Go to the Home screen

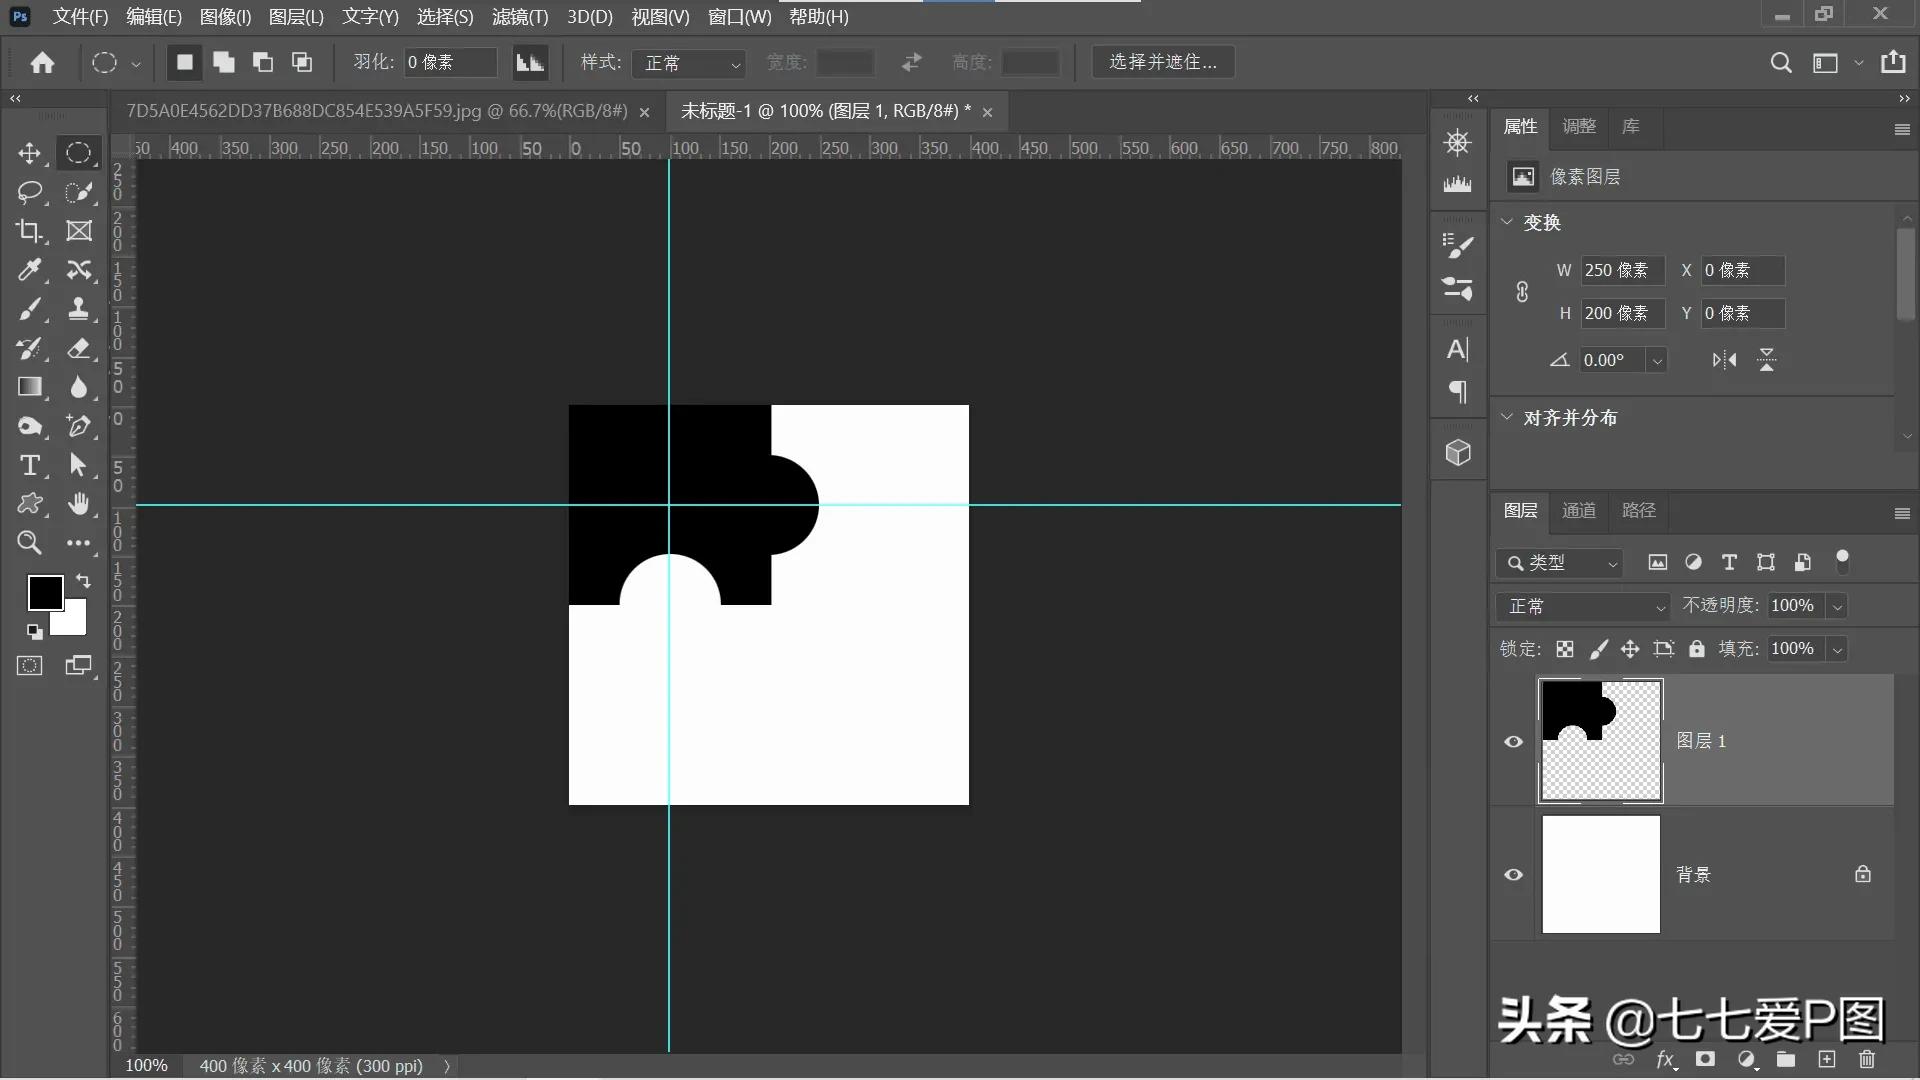tap(42, 62)
